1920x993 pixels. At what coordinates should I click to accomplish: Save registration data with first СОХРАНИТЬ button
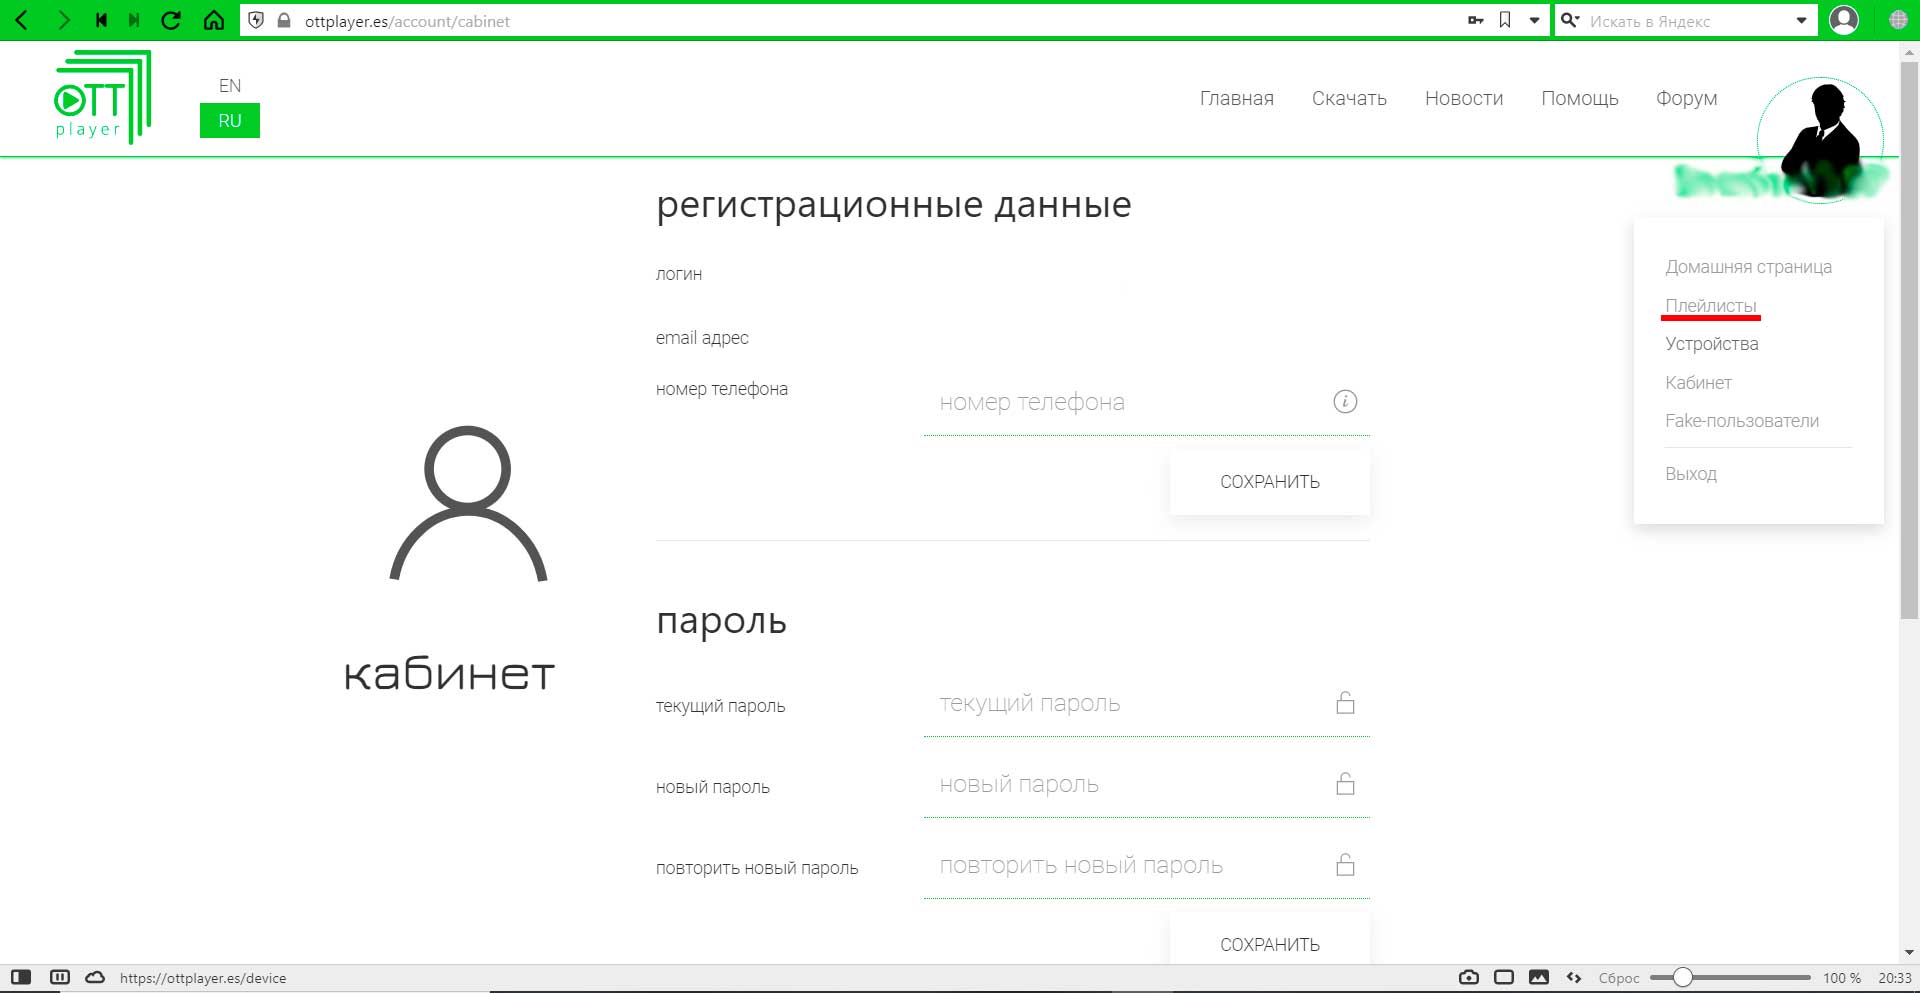click(1270, 482)
